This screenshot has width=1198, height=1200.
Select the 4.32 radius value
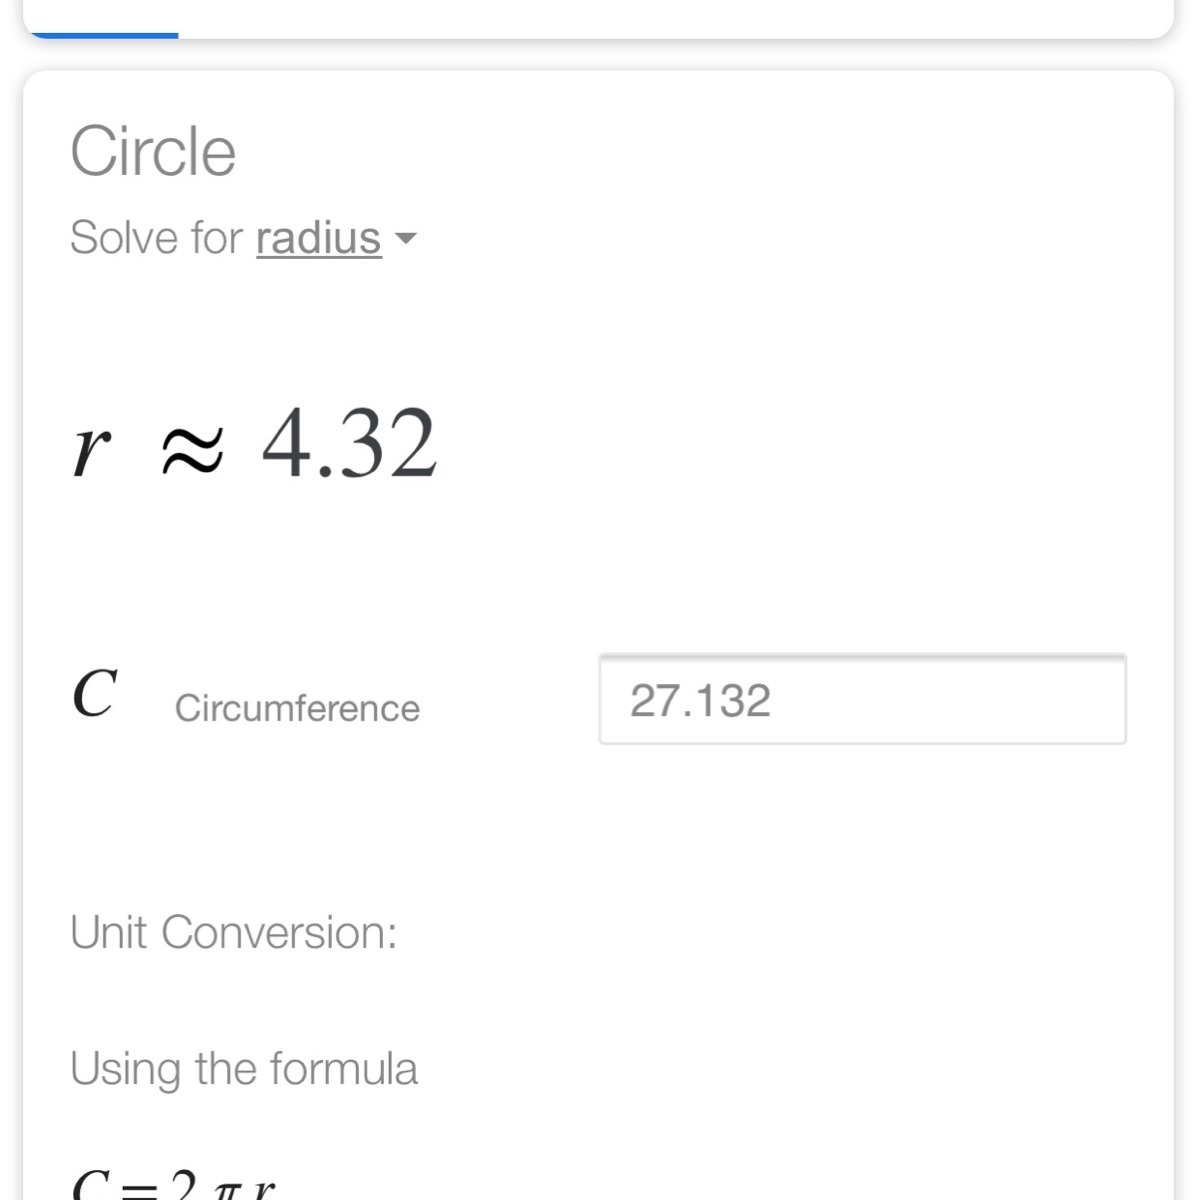click(349, 444)
